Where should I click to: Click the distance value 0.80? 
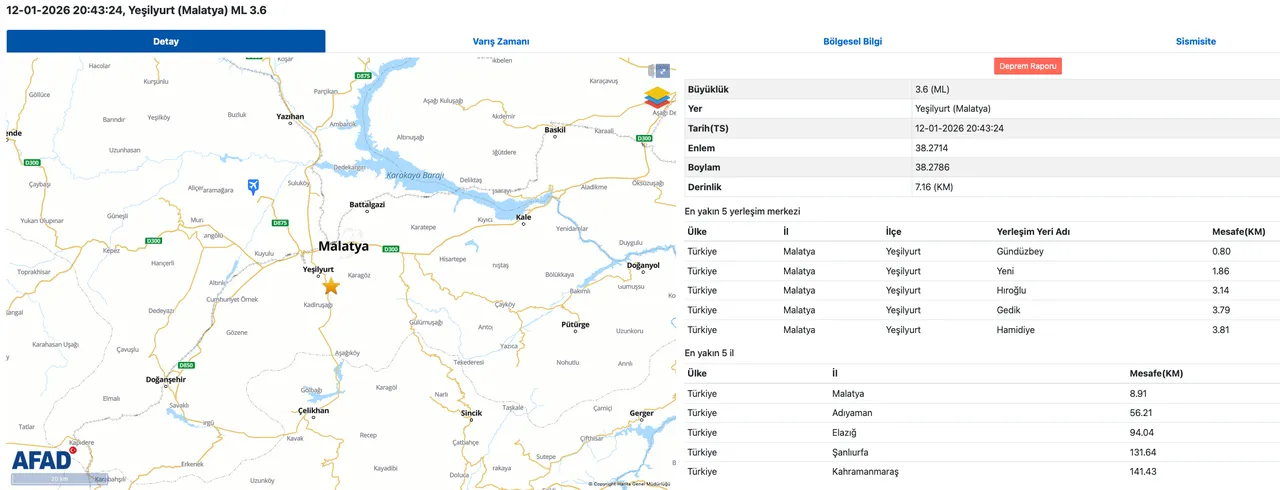pos(1221,251)
